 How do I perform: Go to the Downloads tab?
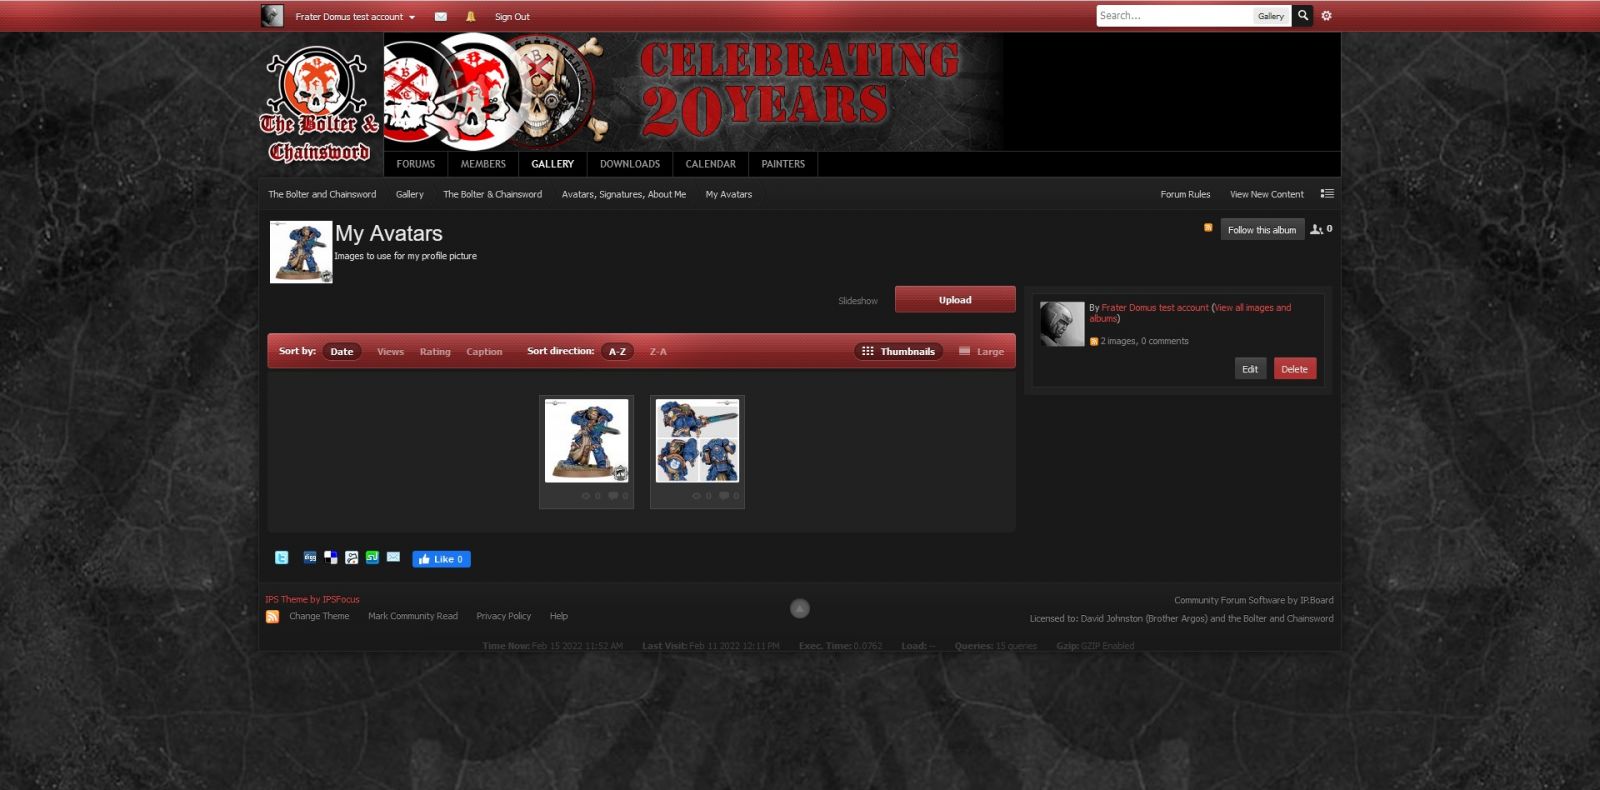(630, 164)
